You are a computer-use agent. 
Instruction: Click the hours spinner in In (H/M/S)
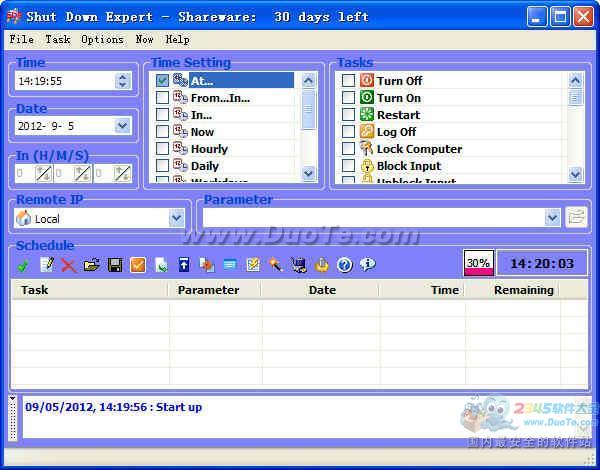(x=44, y=174)
